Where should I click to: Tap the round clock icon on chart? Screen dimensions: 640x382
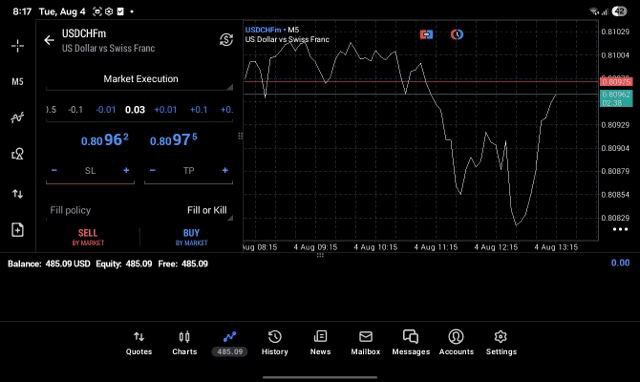coord(457,35)
